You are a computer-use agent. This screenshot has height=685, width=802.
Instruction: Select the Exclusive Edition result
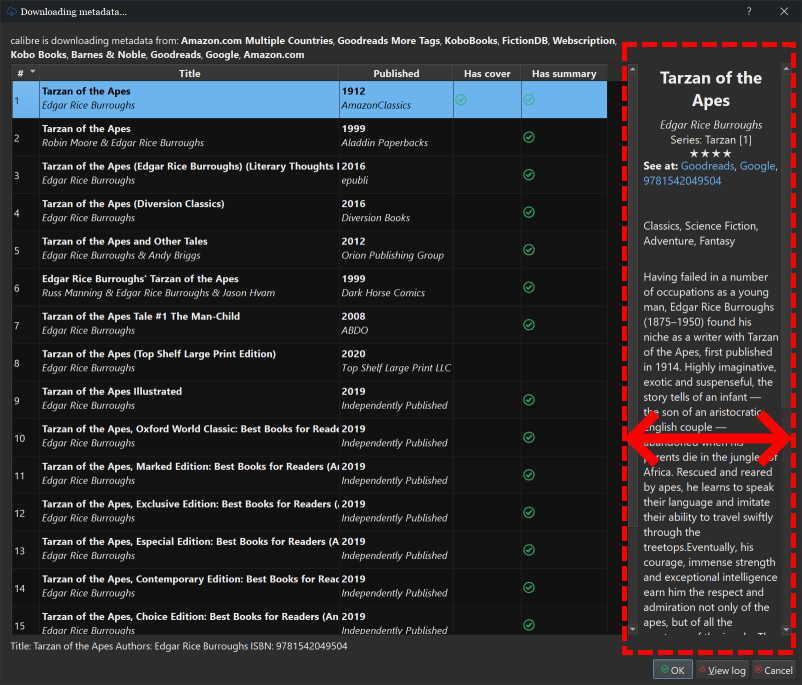point(309,512)
